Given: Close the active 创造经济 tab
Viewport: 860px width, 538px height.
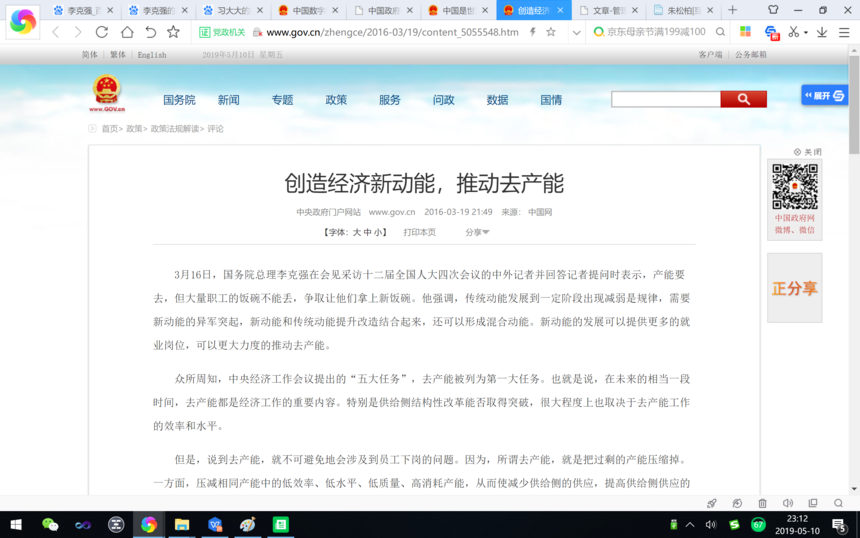Looking at the screenshot, I should click(x=560, y=10).
